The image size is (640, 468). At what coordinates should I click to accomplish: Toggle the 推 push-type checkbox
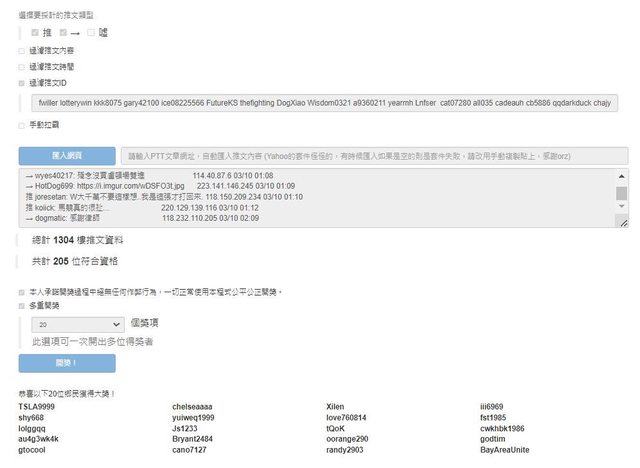tap(35, 33)
